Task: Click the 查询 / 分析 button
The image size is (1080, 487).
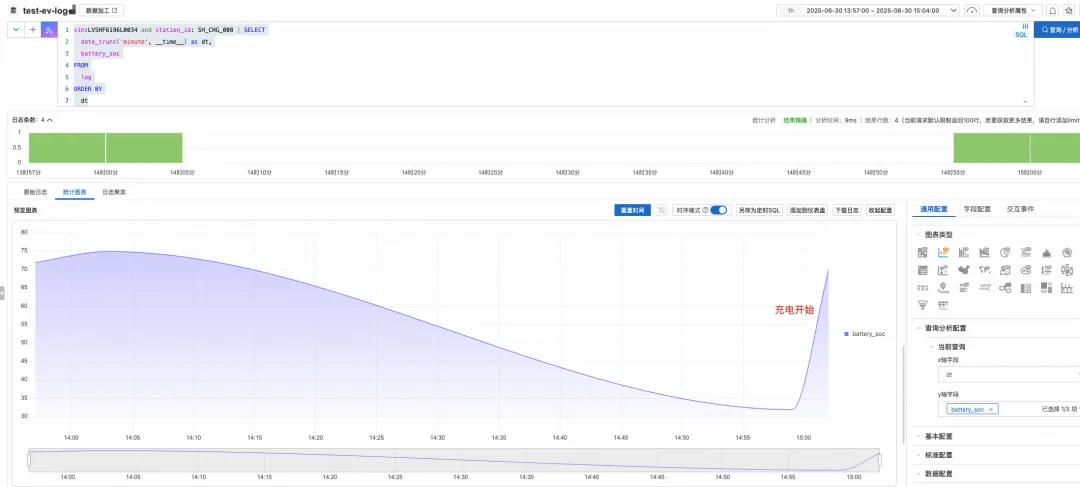Action: pyautogui.click(x=1057, y=30)
